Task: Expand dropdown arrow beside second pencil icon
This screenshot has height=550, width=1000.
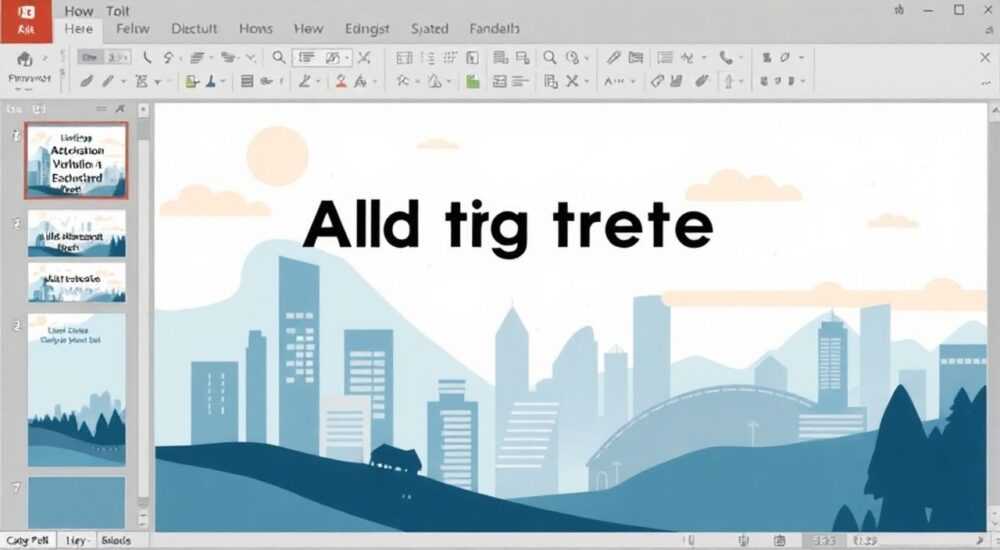Action: click(x=123, y=82)
